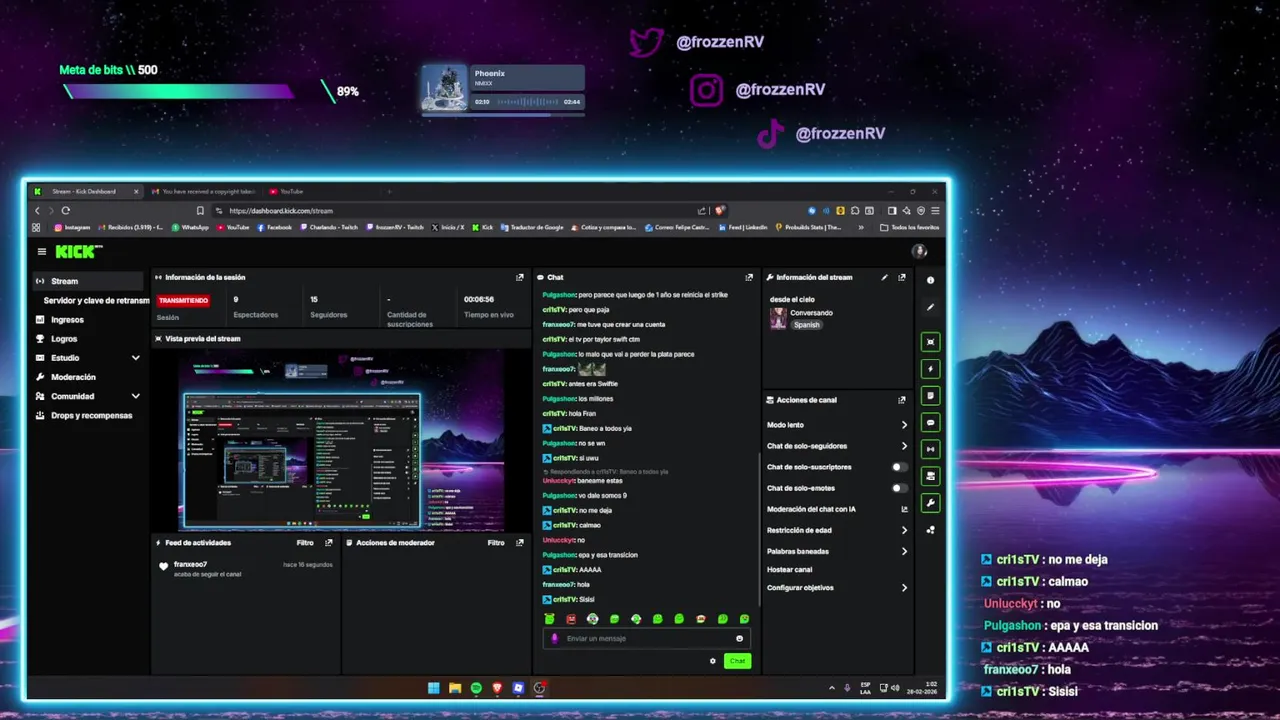Screen dimensions: 1280x720
Task: Open the Kick hamburger menu
Action: 42,252
